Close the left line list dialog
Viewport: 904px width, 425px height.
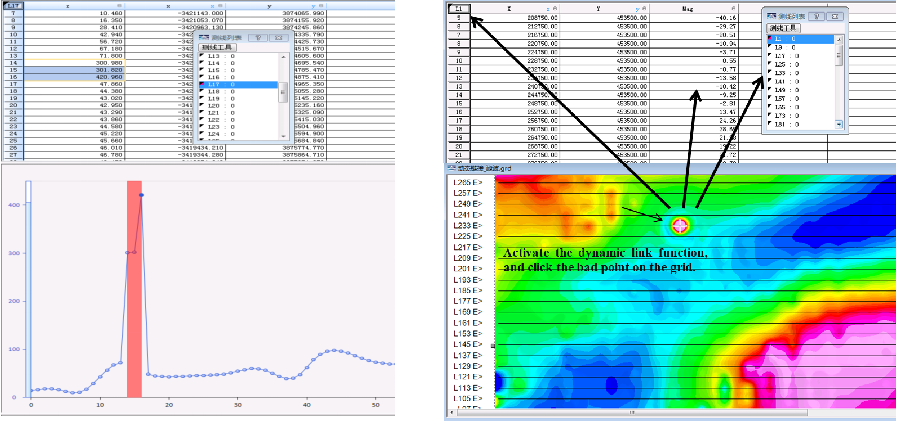coord(278,37)
